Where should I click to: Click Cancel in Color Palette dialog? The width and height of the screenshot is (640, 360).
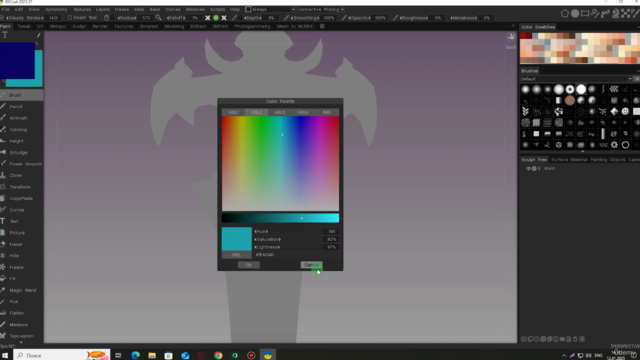click(311, 265)
